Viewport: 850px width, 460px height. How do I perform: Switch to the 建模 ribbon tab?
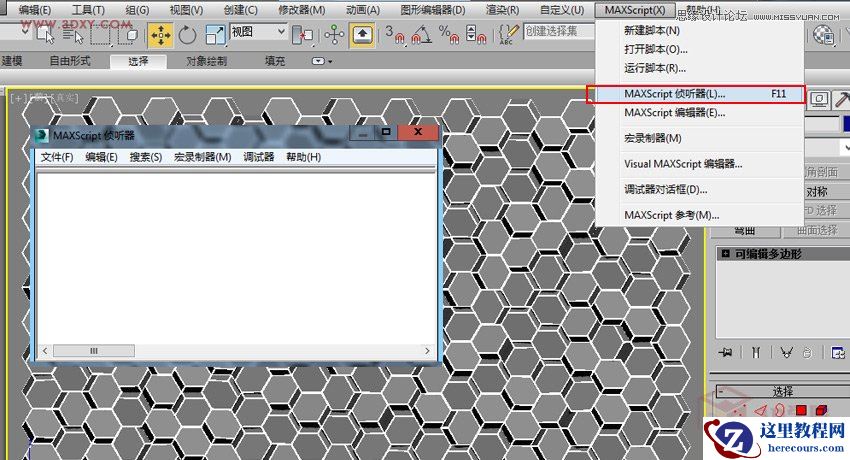(12, 61)
